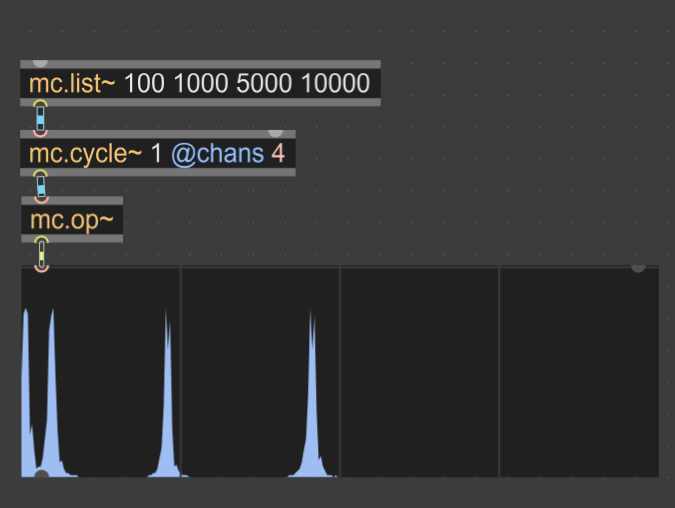Click the inlet on top of mc.op~
Screen dimensions: 675x508
click(x=40, y=199)
